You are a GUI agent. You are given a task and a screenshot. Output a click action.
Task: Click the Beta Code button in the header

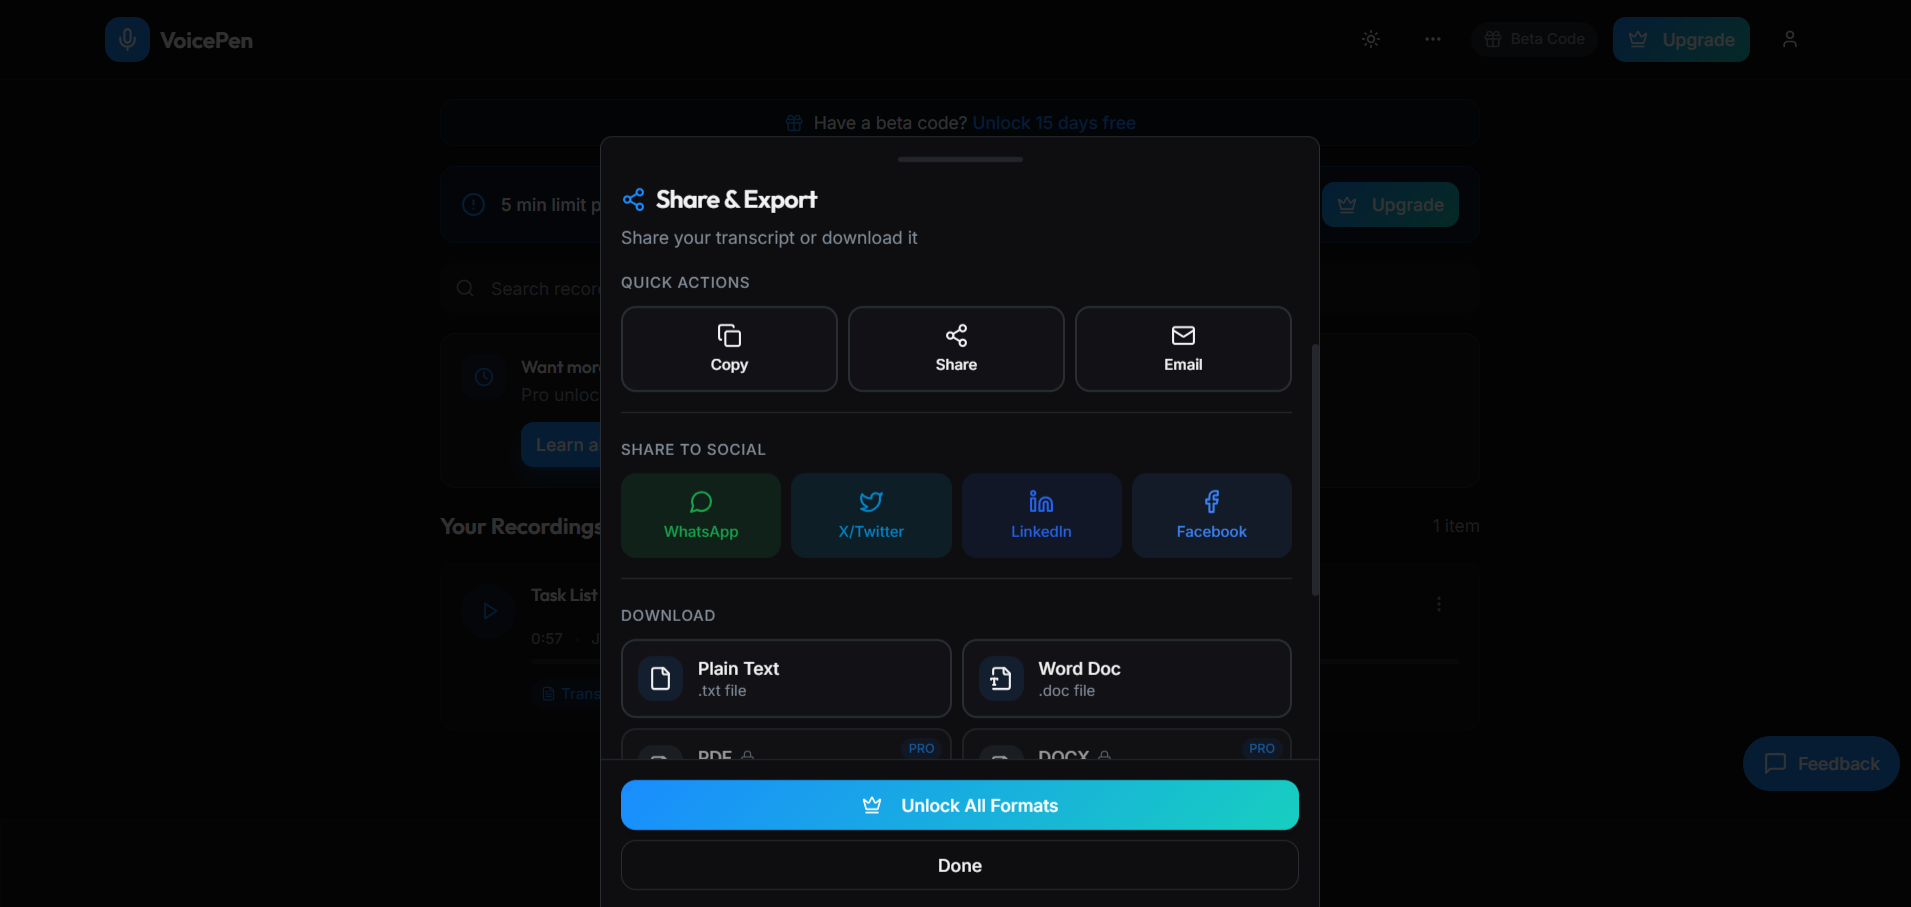pyautogui.click(x=1534, y=39)
